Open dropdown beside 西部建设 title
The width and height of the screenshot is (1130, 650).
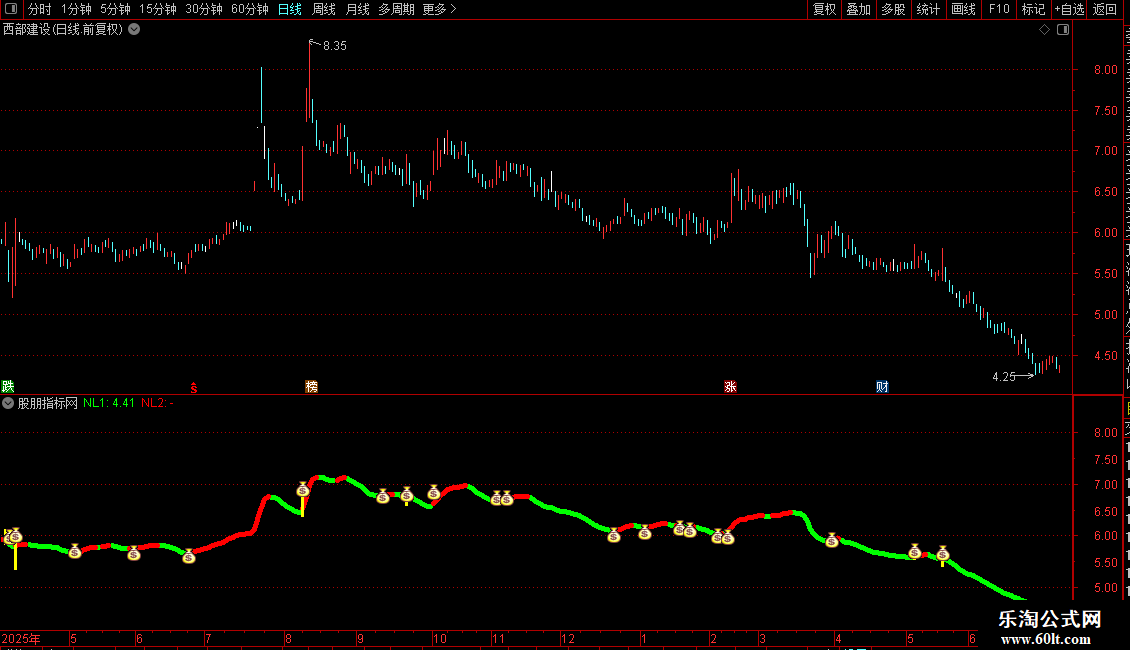coord(134,30)
